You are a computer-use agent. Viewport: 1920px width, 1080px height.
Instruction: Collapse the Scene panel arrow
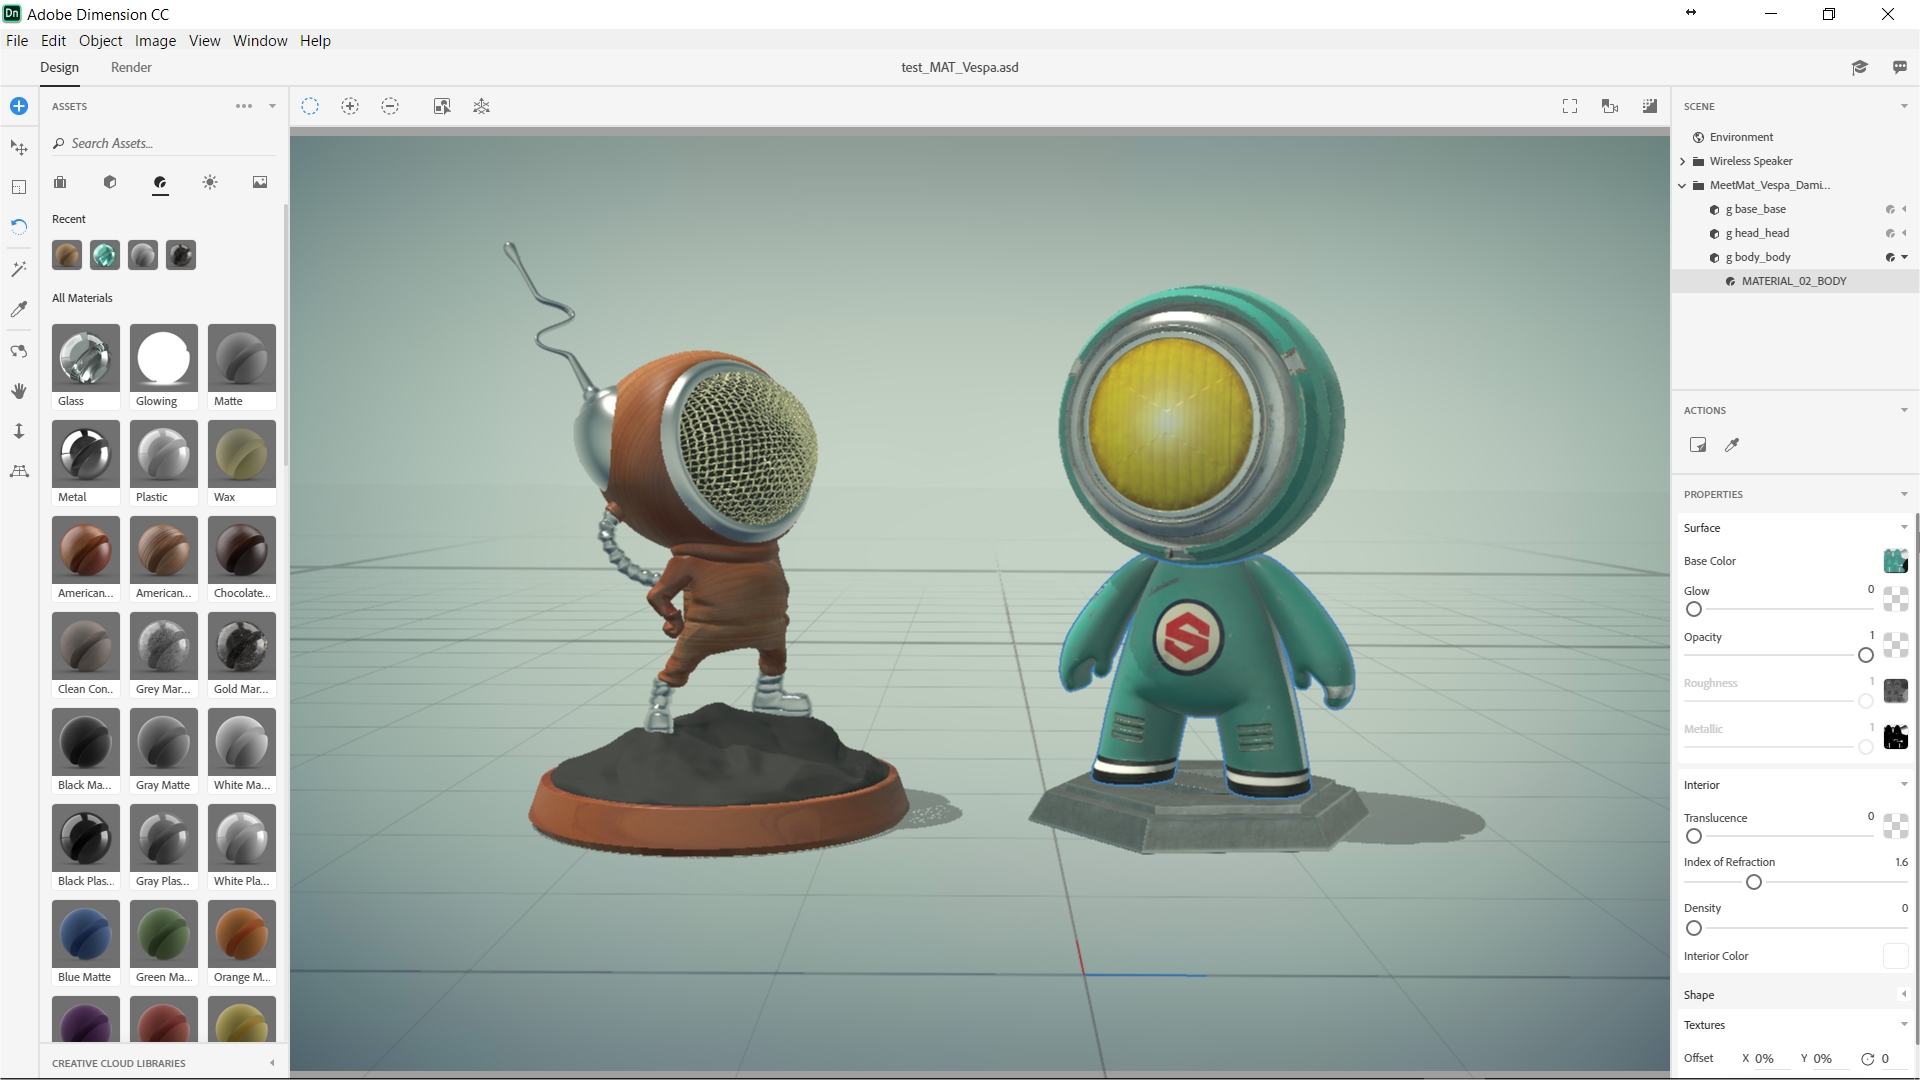1904,106
